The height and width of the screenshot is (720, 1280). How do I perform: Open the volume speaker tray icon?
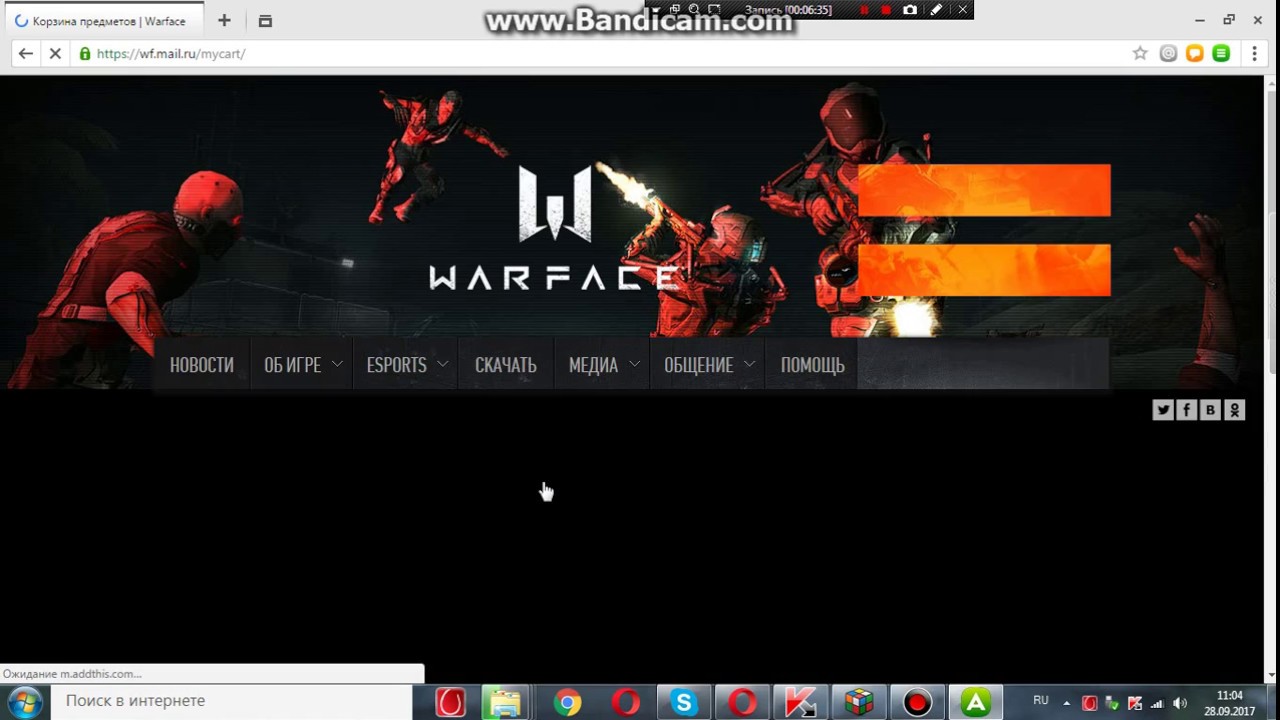(1180, 703)
